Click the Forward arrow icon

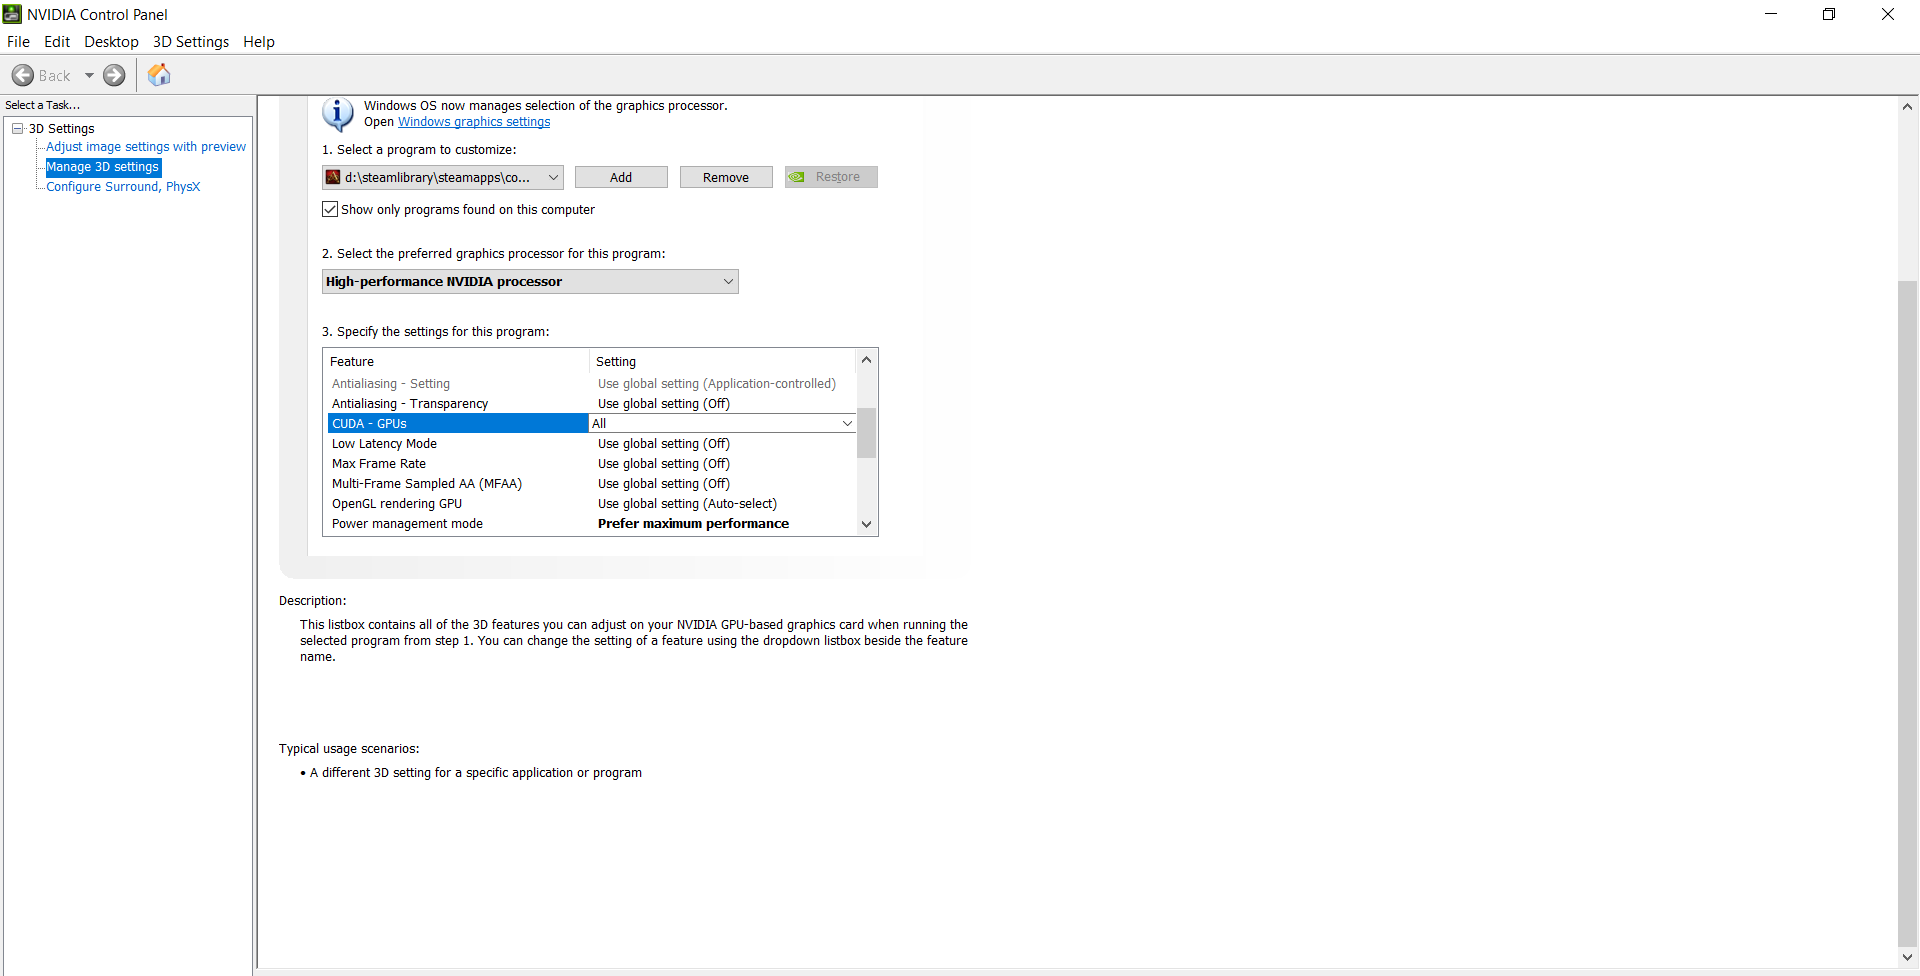point(115,75)
